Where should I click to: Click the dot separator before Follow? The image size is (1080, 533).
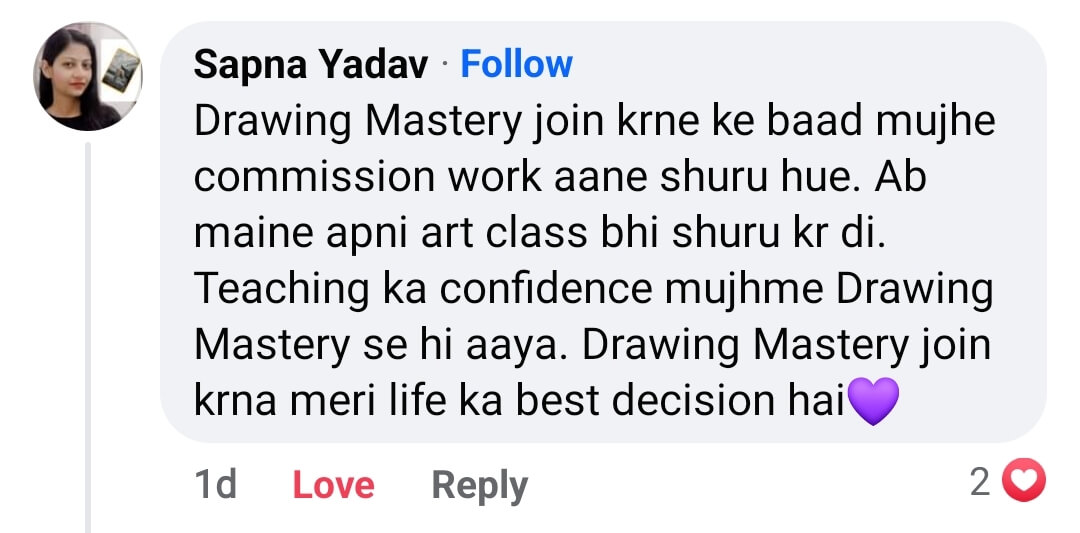tap(445, 66)
